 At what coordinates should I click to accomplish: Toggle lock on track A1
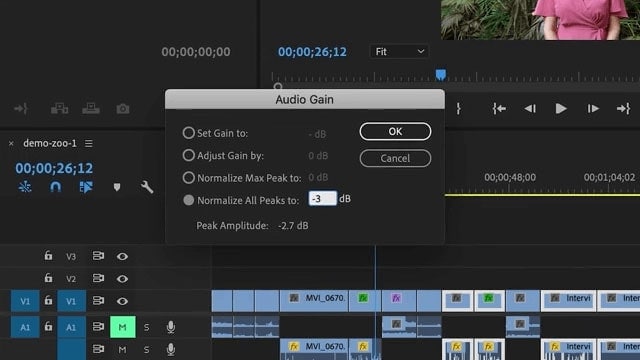[48, 327]
